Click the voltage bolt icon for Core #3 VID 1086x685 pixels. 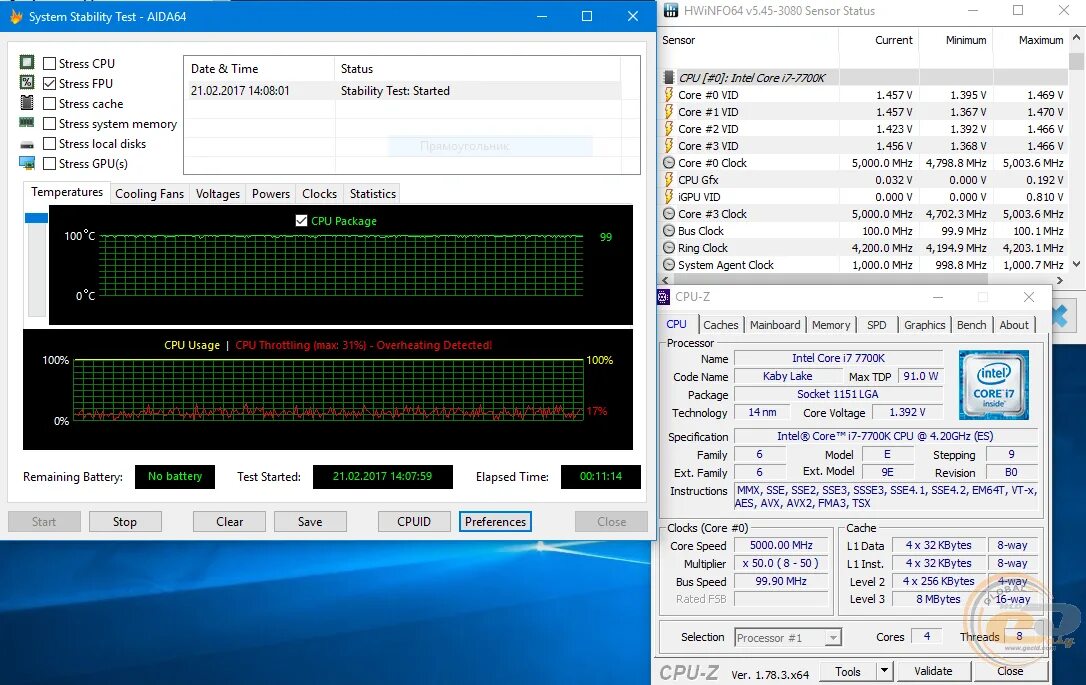pos(668,145)
